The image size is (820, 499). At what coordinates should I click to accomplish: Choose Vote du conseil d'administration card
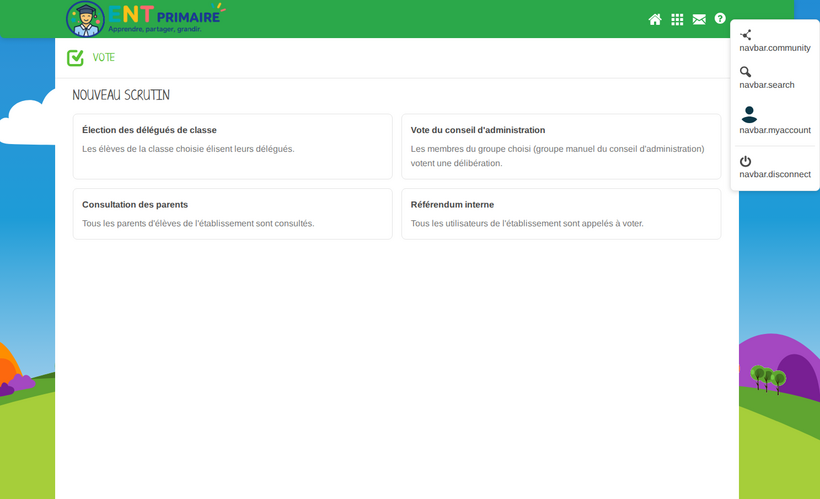561,146
